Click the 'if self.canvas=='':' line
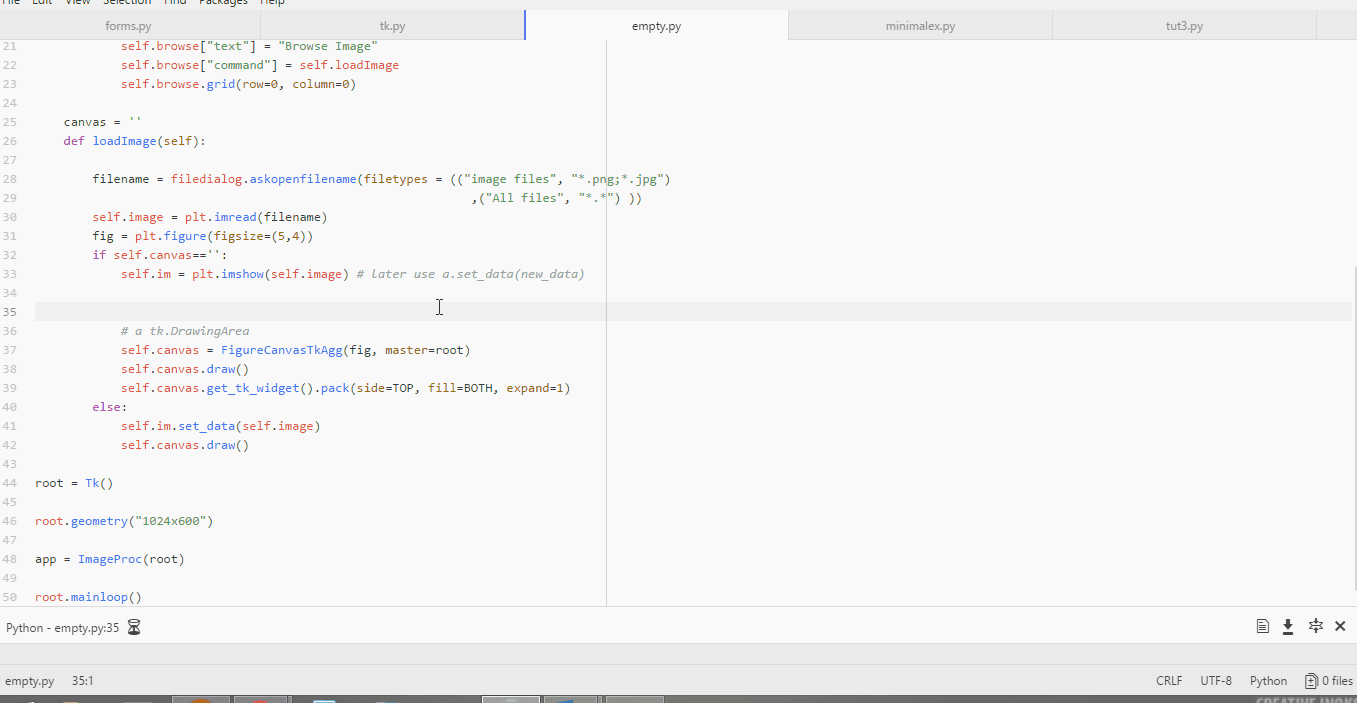 (x=160, y=255)
